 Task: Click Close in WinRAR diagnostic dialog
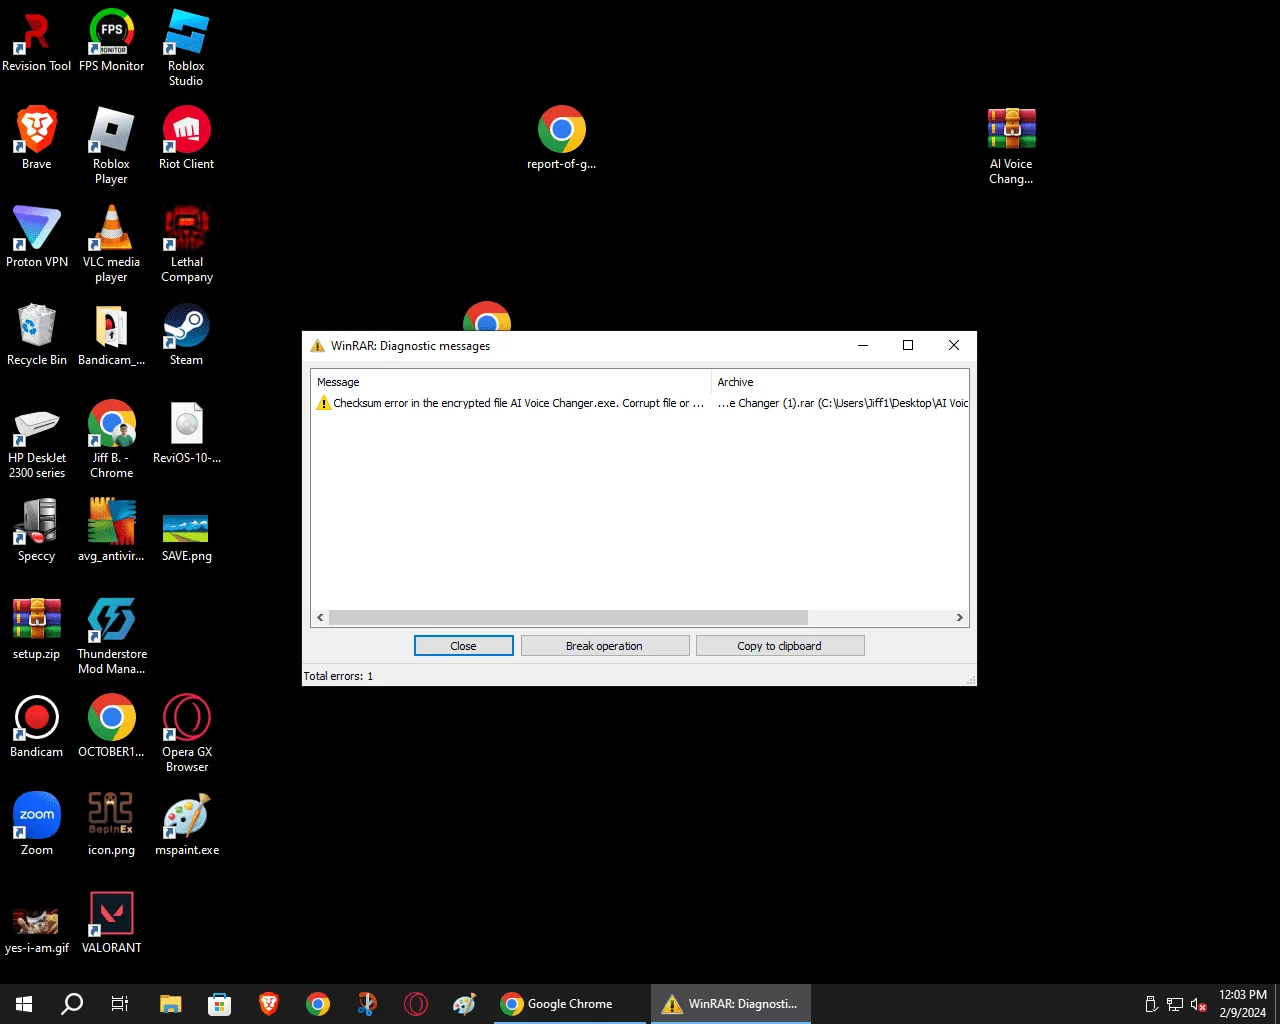click(464, 646)
